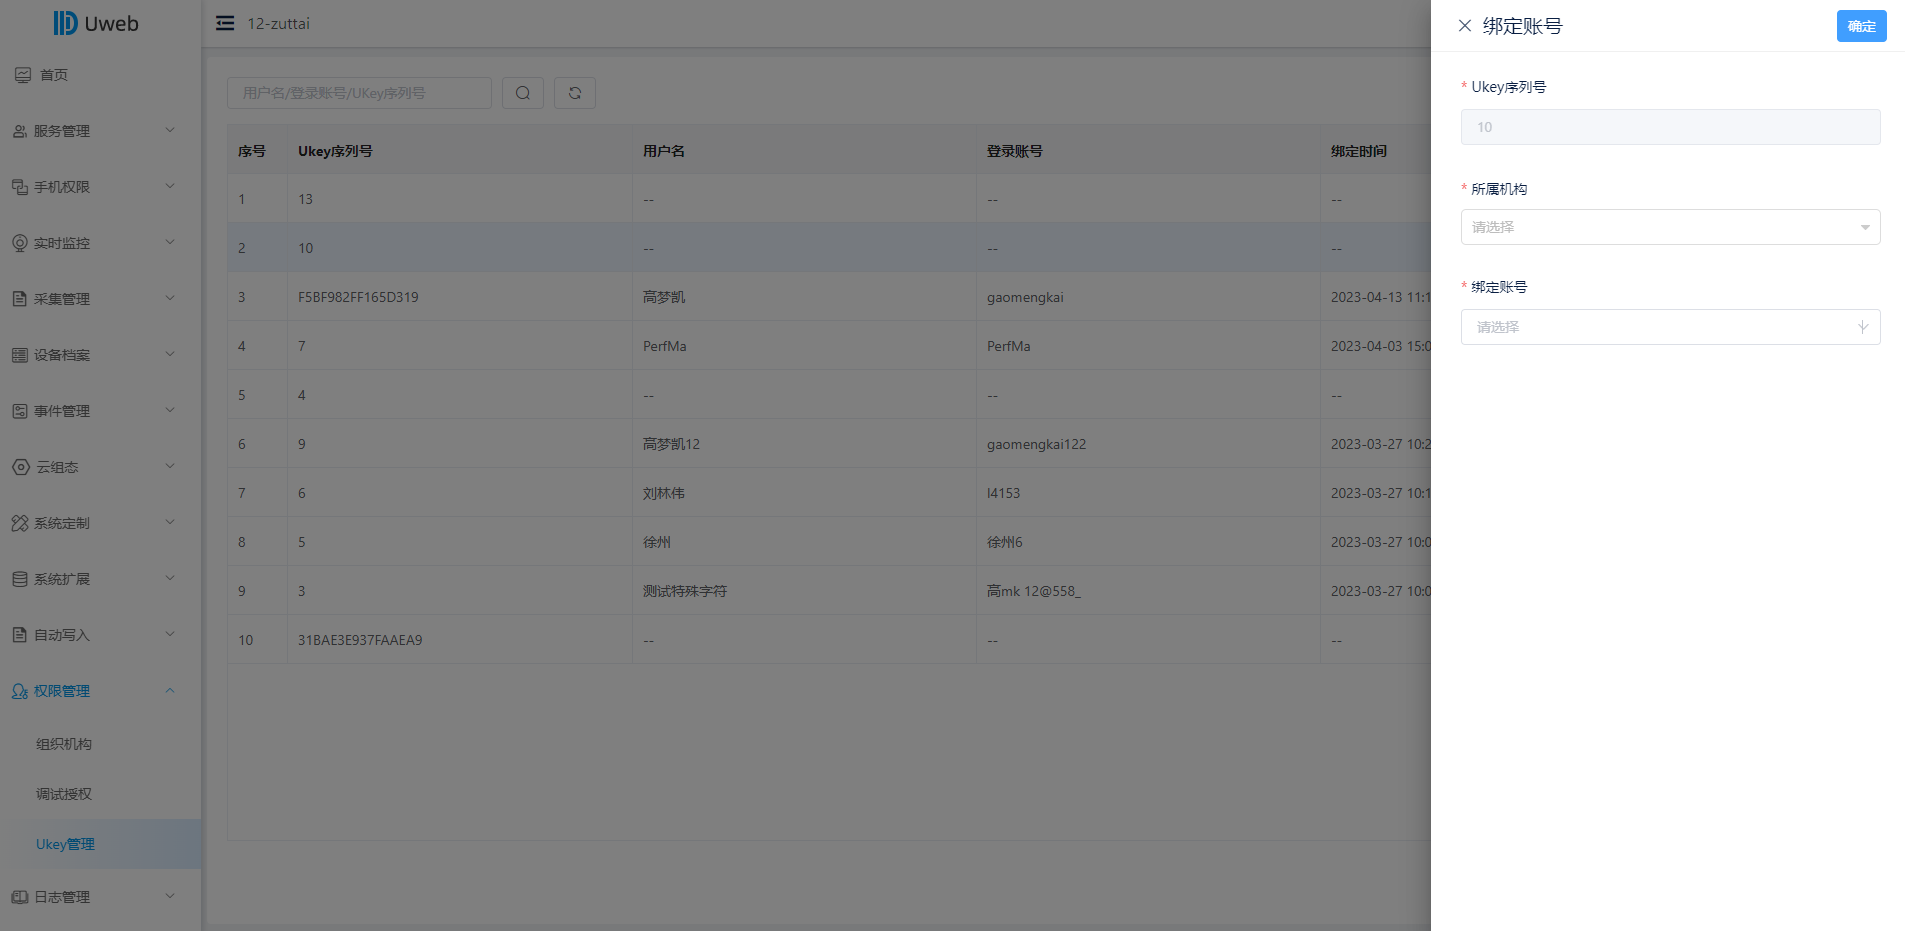Click the hamburger menu collapse icon
Viewport: 1905px width, 931px height.
[225, 23]
